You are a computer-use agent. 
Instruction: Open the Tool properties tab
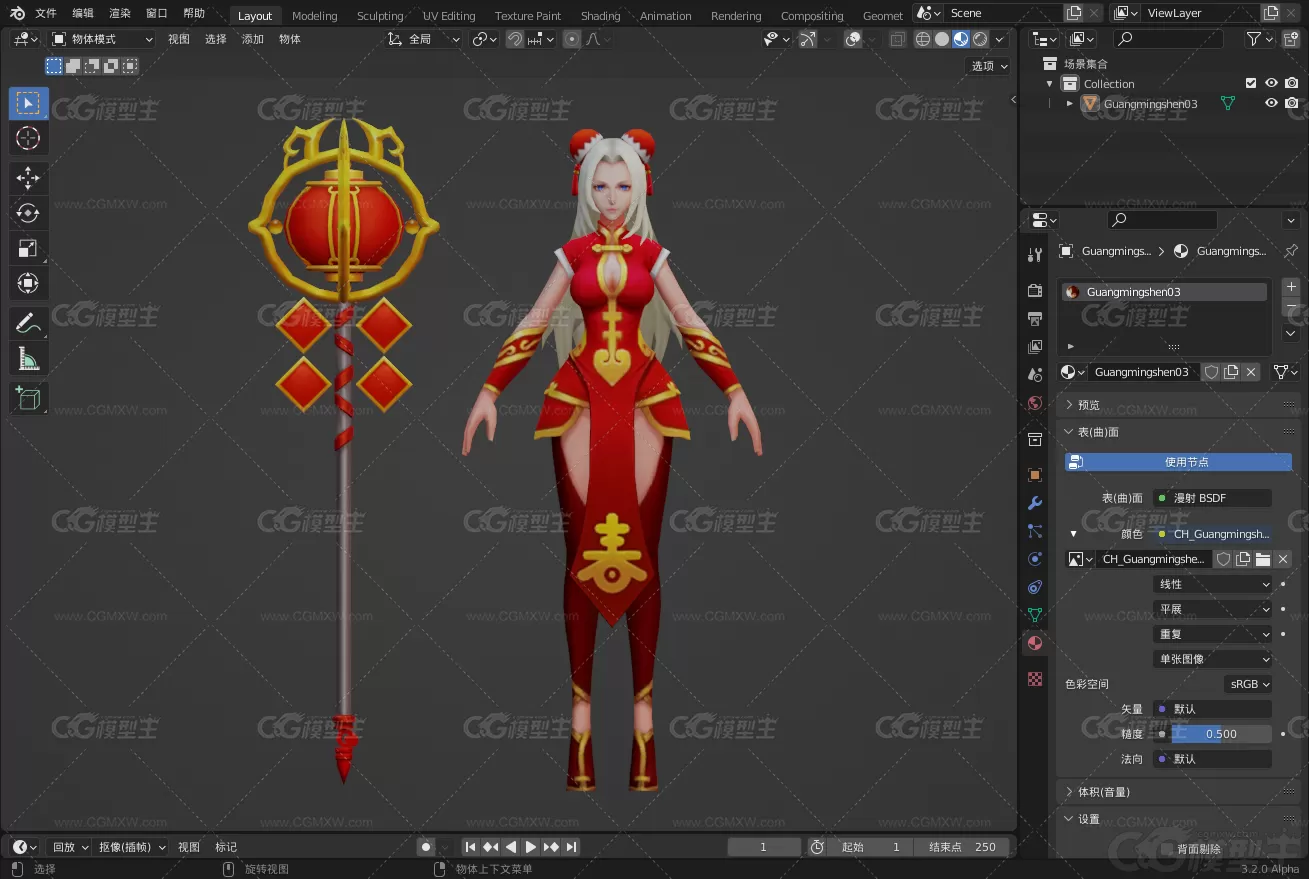[1035, 255]
